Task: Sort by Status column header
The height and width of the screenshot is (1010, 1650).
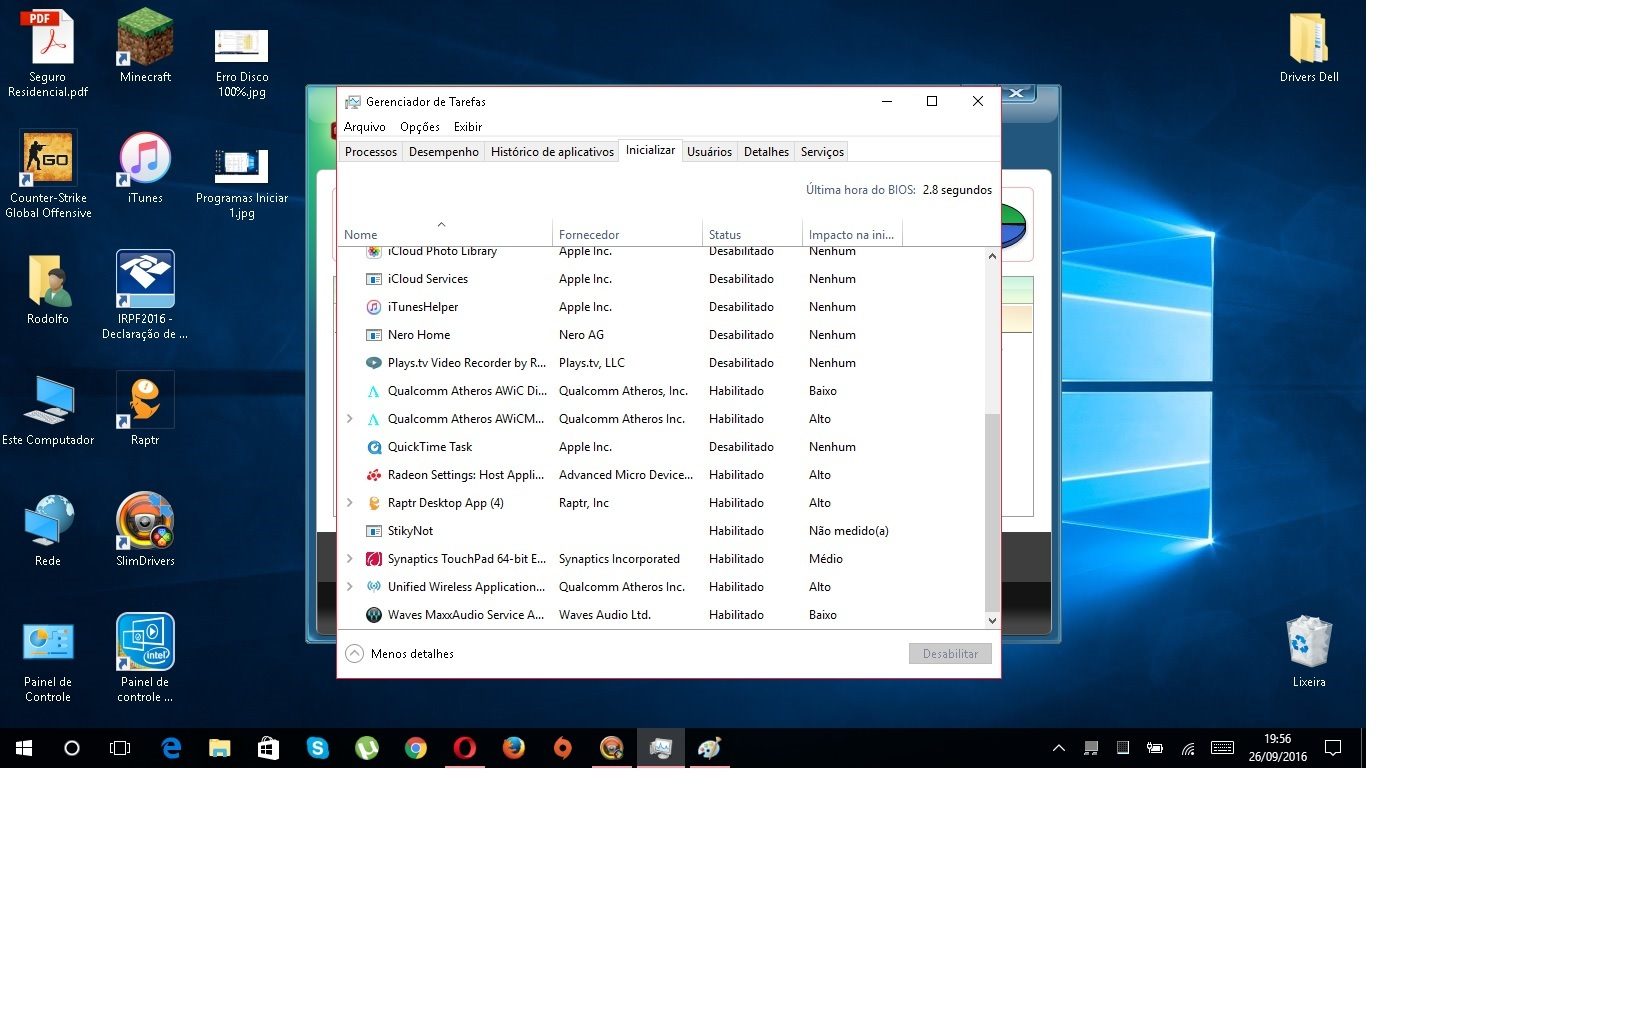Action: click(x=752, y=234)
